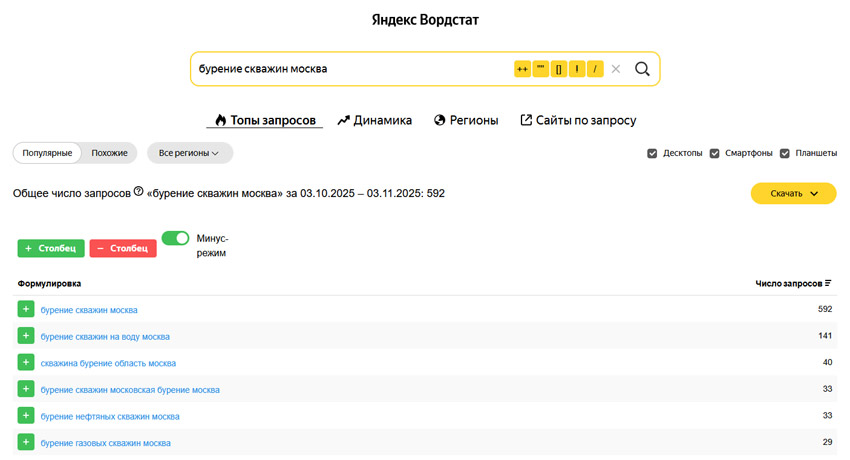Apply the square brackets operator

[x=559, y=69]
